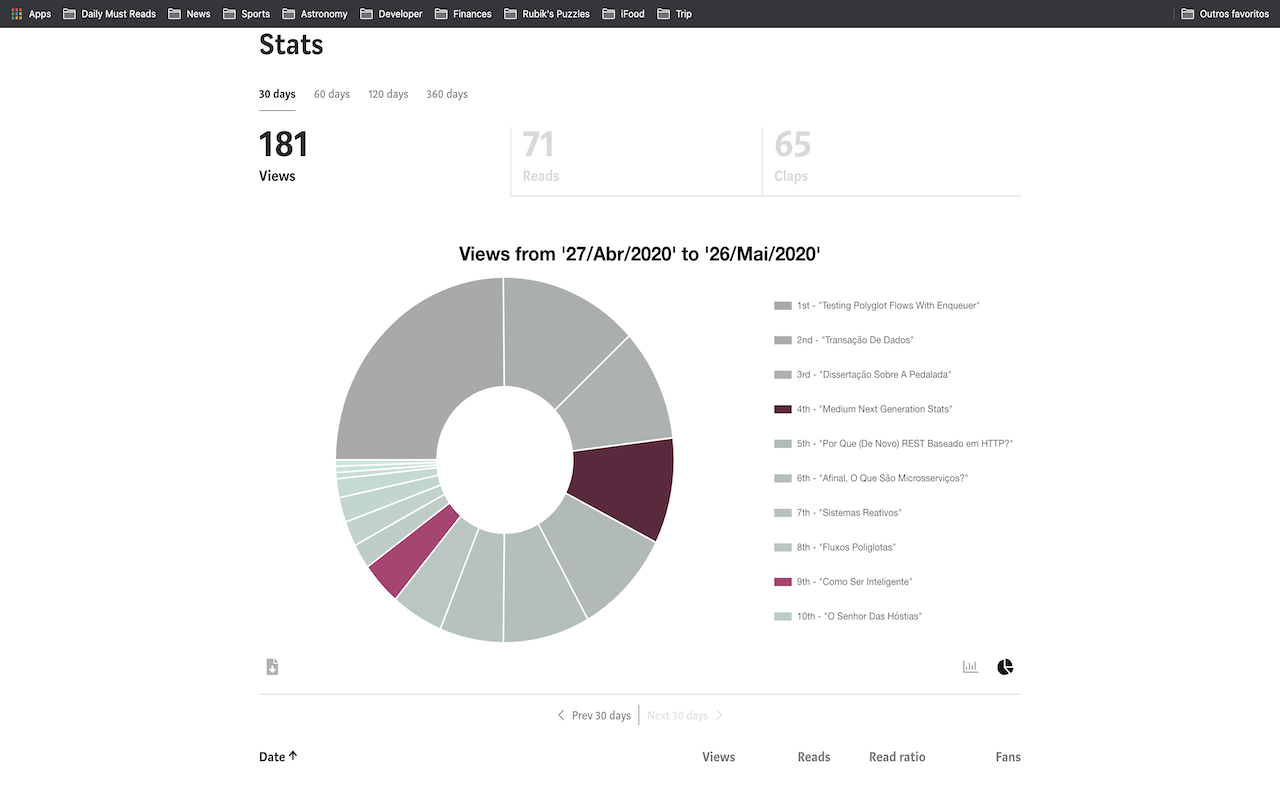This screenshot has height=800, width=1280.
Task: Switch to the 120 days tab
Action: click(x=388, y=94)
